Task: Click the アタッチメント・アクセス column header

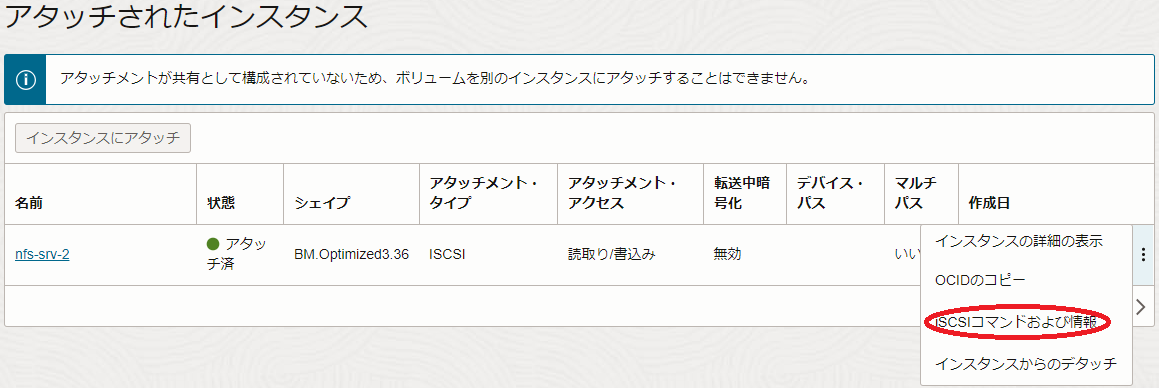Action: (x=623, y=193)
